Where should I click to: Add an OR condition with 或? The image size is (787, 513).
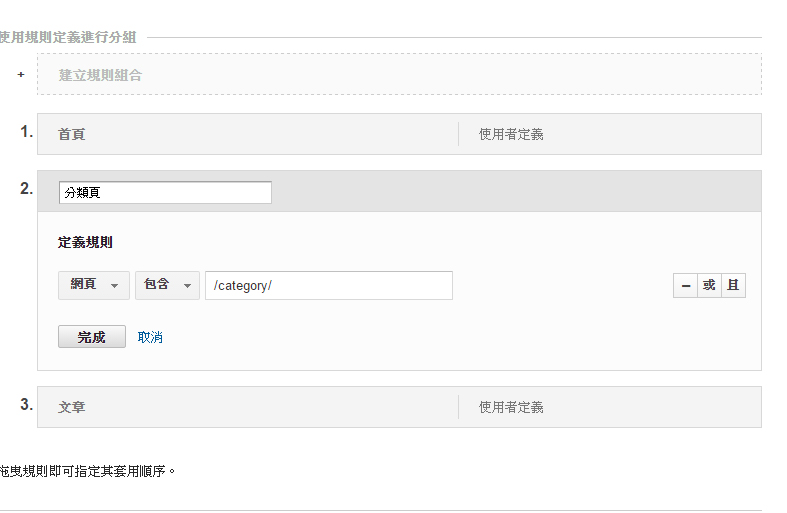[709, 286]
